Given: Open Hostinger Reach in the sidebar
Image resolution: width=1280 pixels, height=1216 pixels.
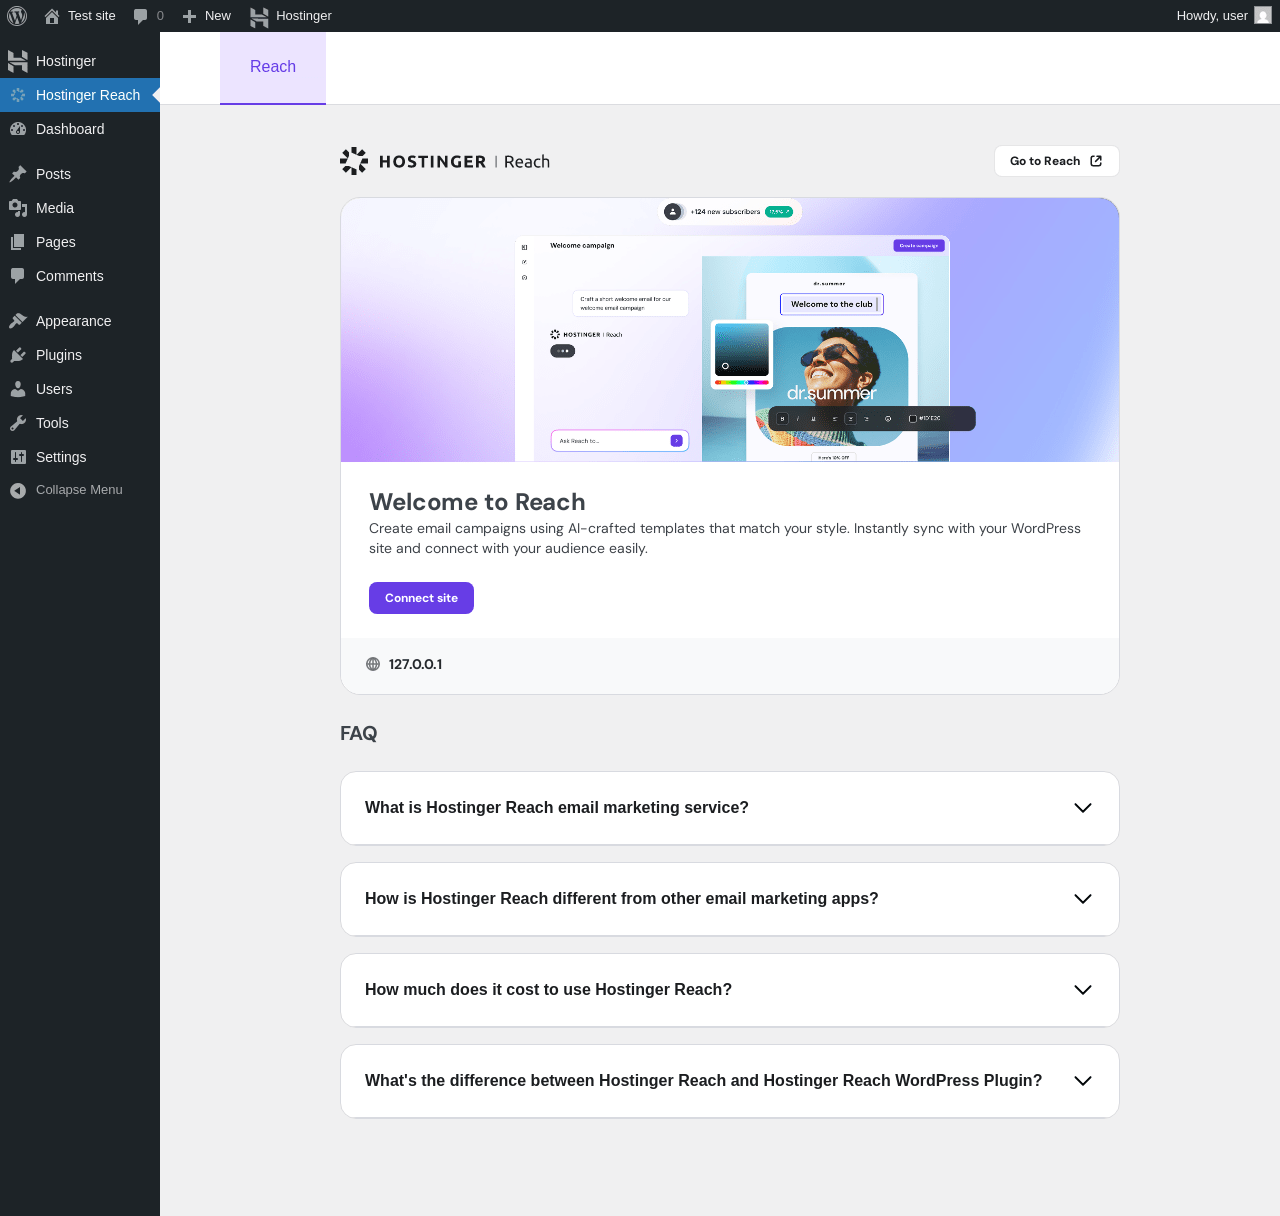Looking at the screenshot, I should tap(80, 95).
